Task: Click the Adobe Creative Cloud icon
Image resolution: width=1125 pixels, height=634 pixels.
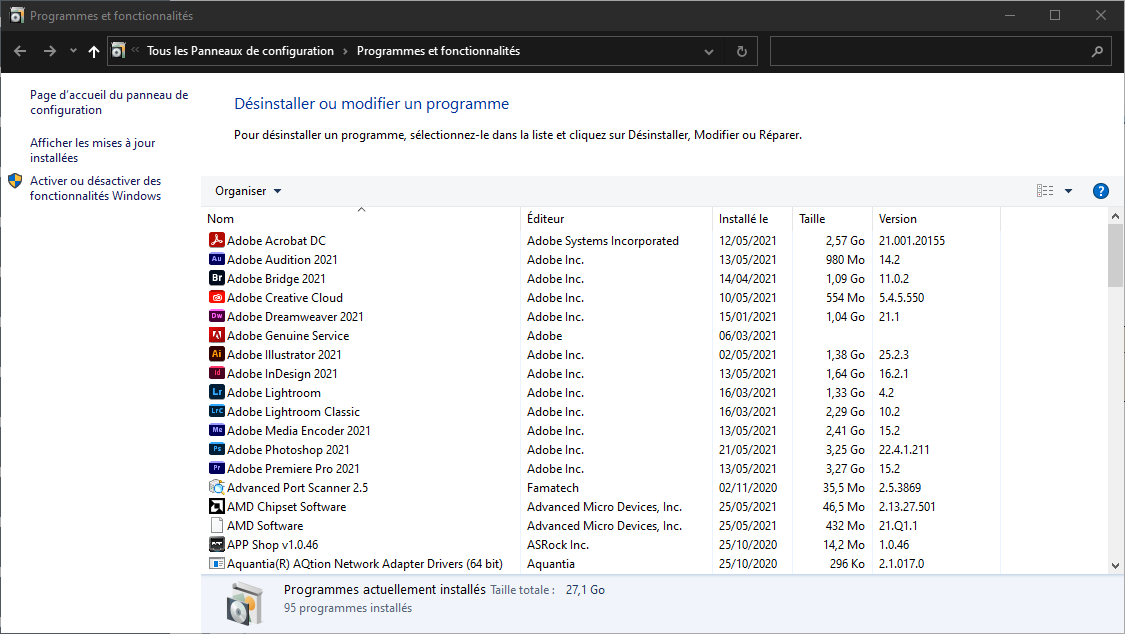Action: (x=217, y=298)
